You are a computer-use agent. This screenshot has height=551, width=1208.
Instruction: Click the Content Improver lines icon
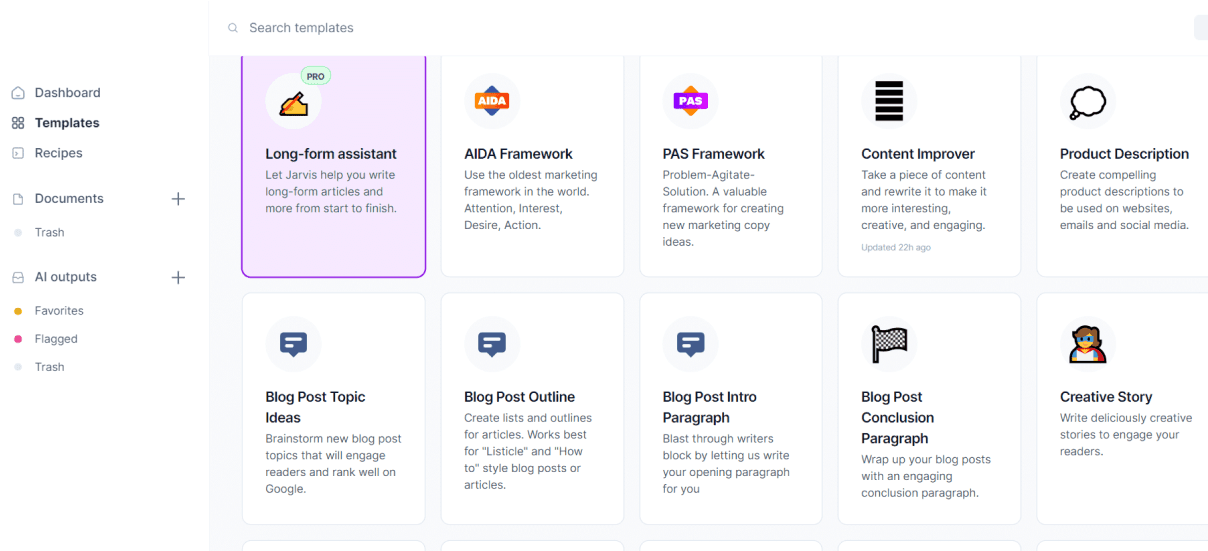pos(889,101)
